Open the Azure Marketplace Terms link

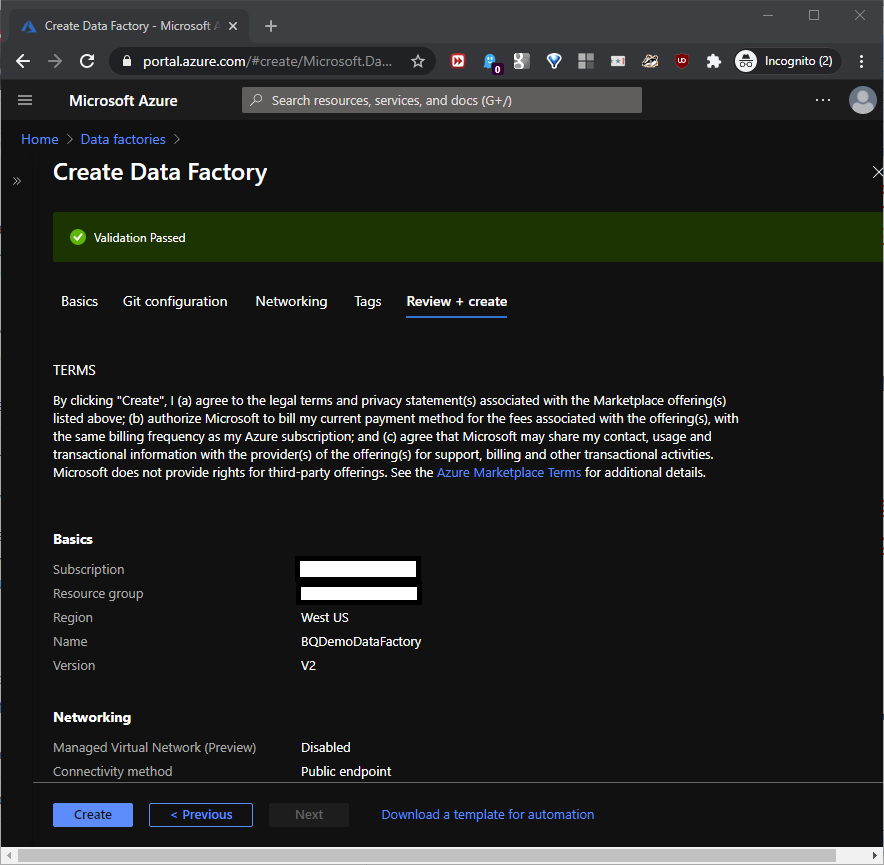tap(509, 473)
